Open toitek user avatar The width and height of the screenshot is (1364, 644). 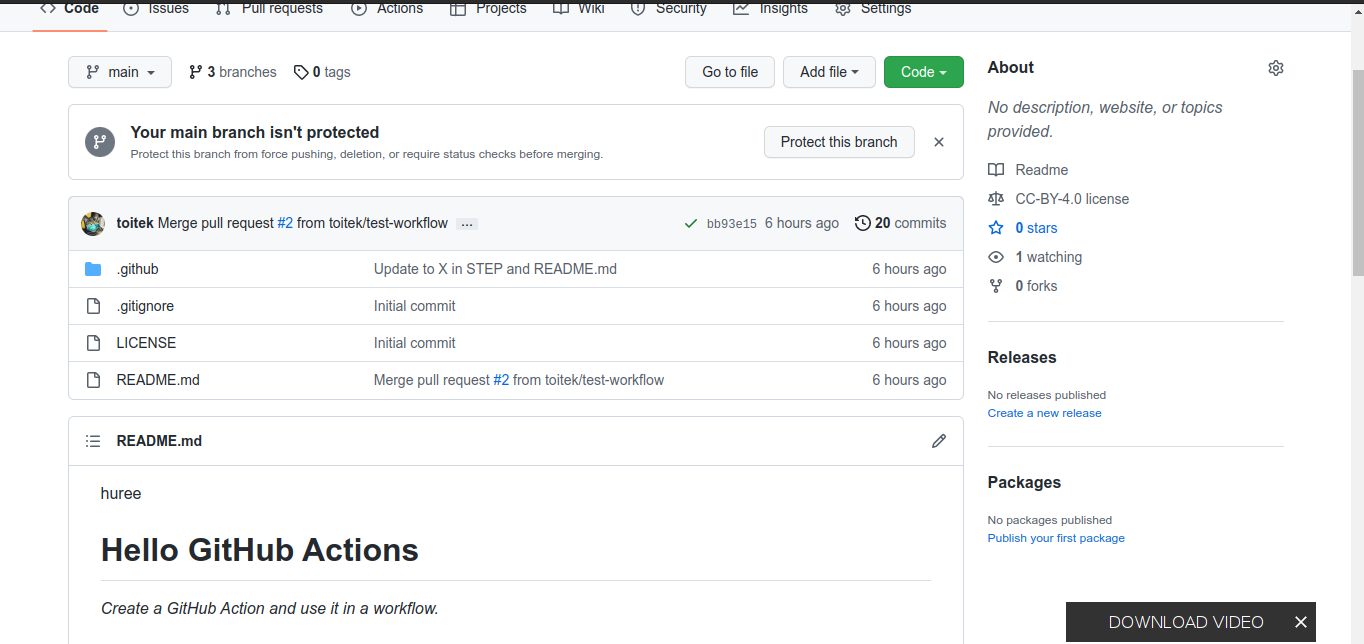point(93,224)
